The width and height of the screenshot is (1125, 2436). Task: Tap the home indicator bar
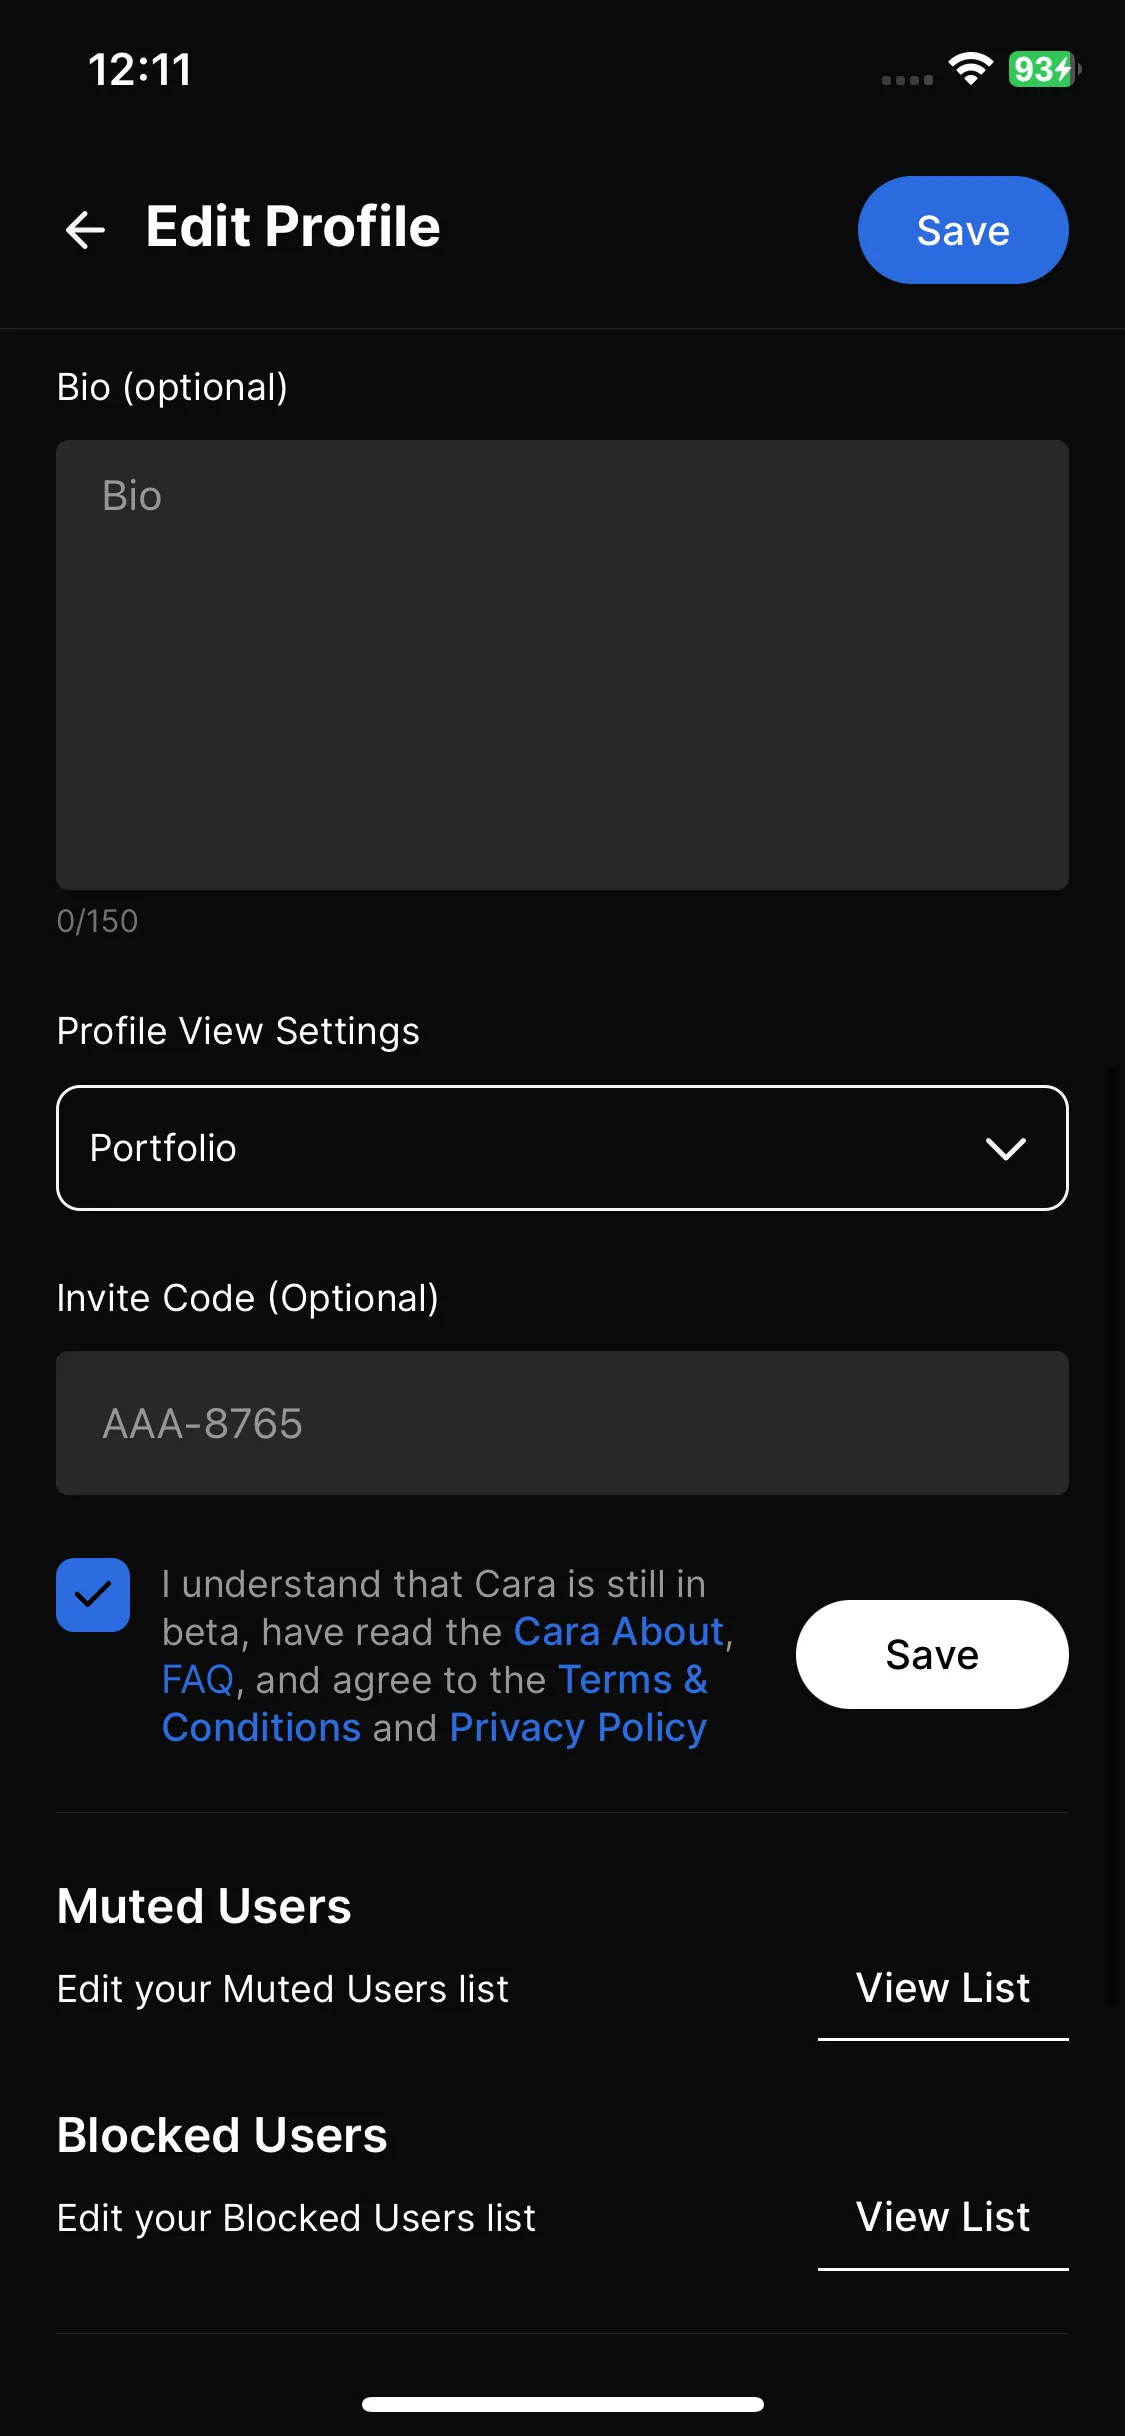coord(562,2404)
